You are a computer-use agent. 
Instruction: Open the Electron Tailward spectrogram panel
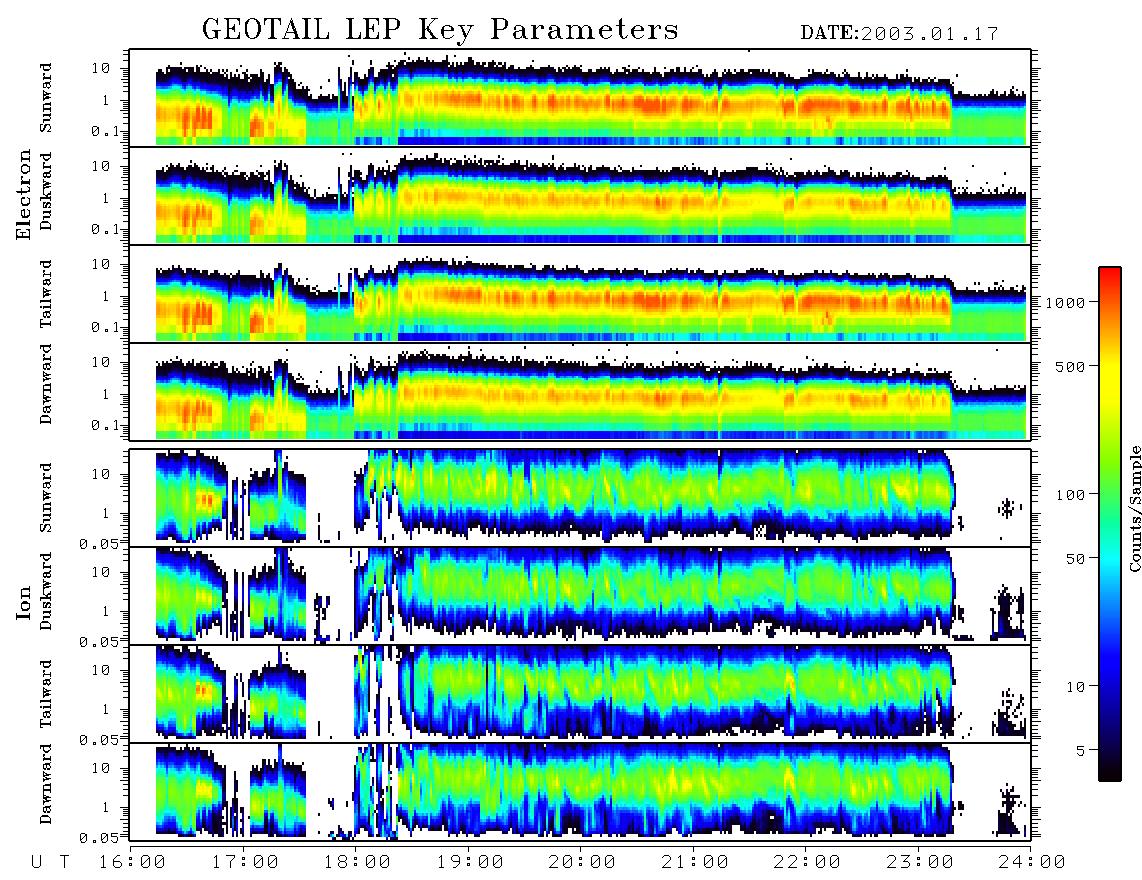click(580, 294)
